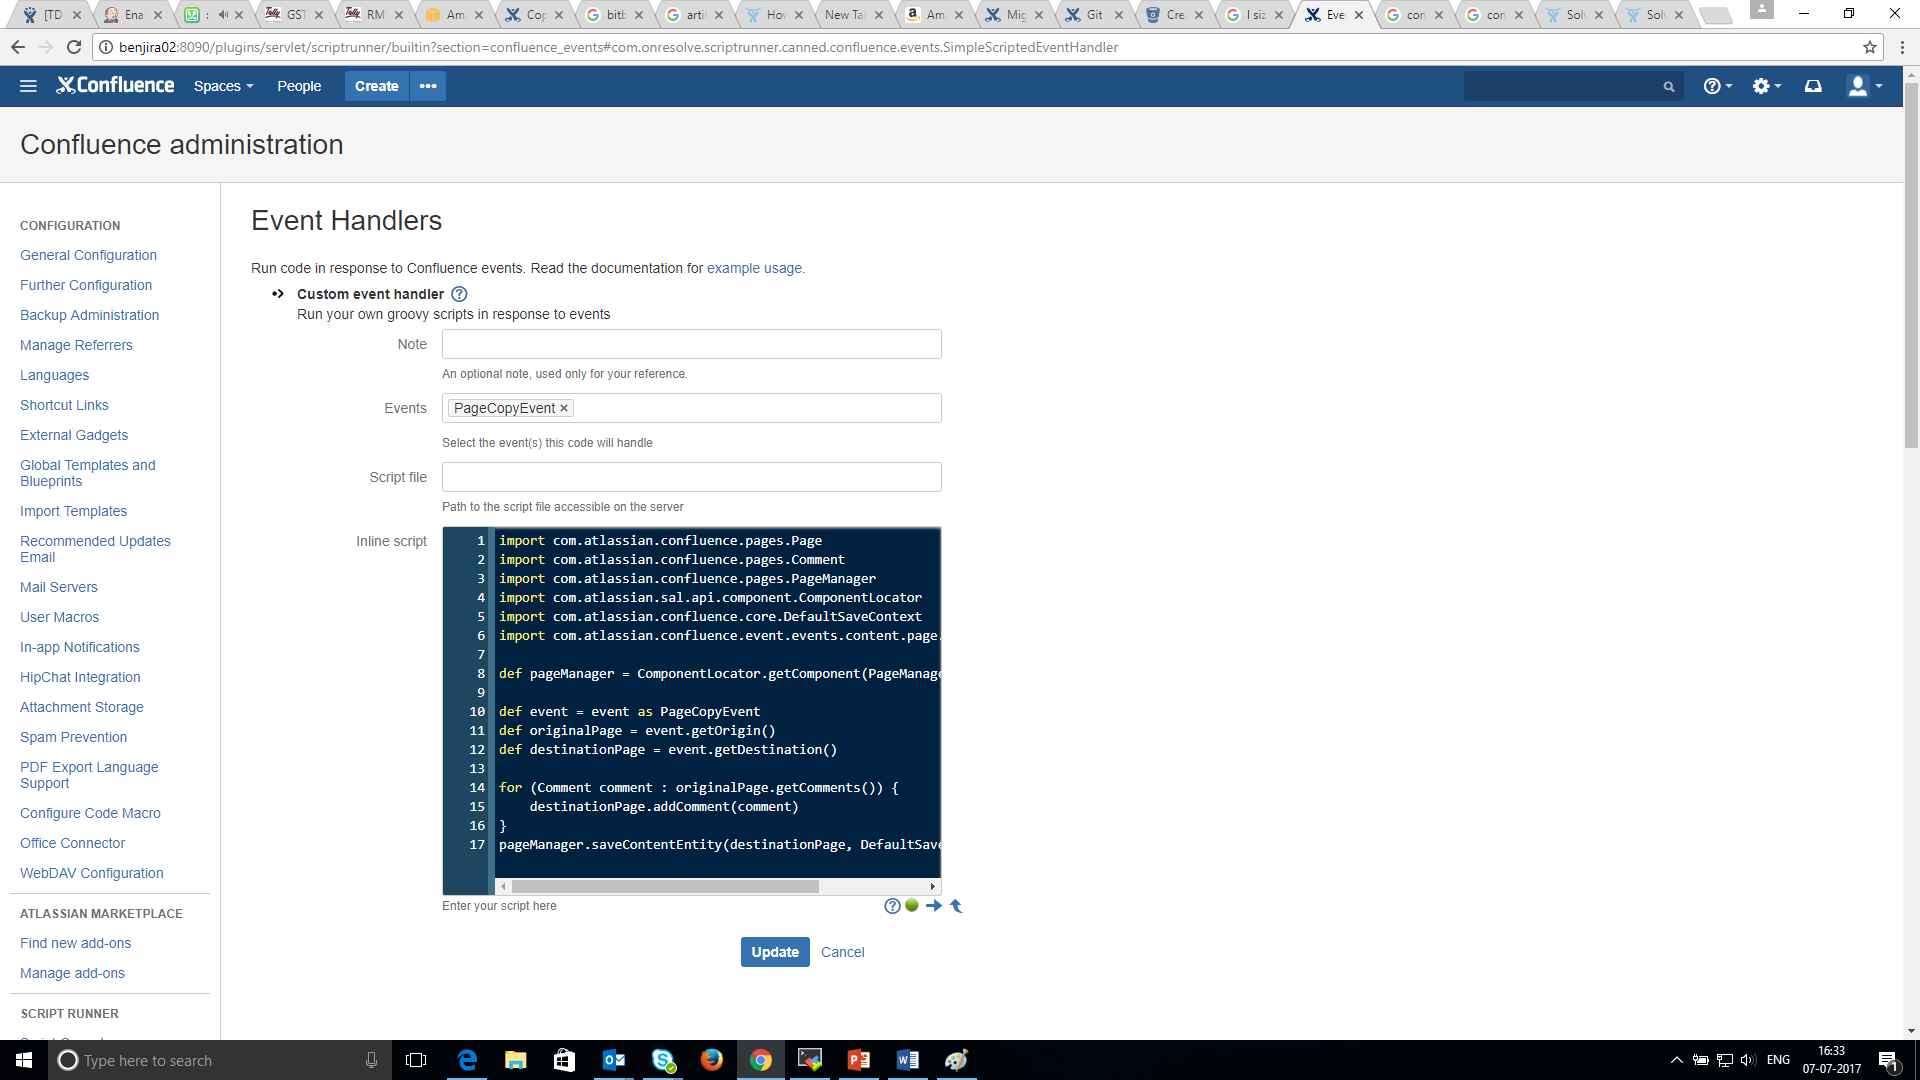
Task: Click the green status dot below script editor
Action: (x=912, y=906)
